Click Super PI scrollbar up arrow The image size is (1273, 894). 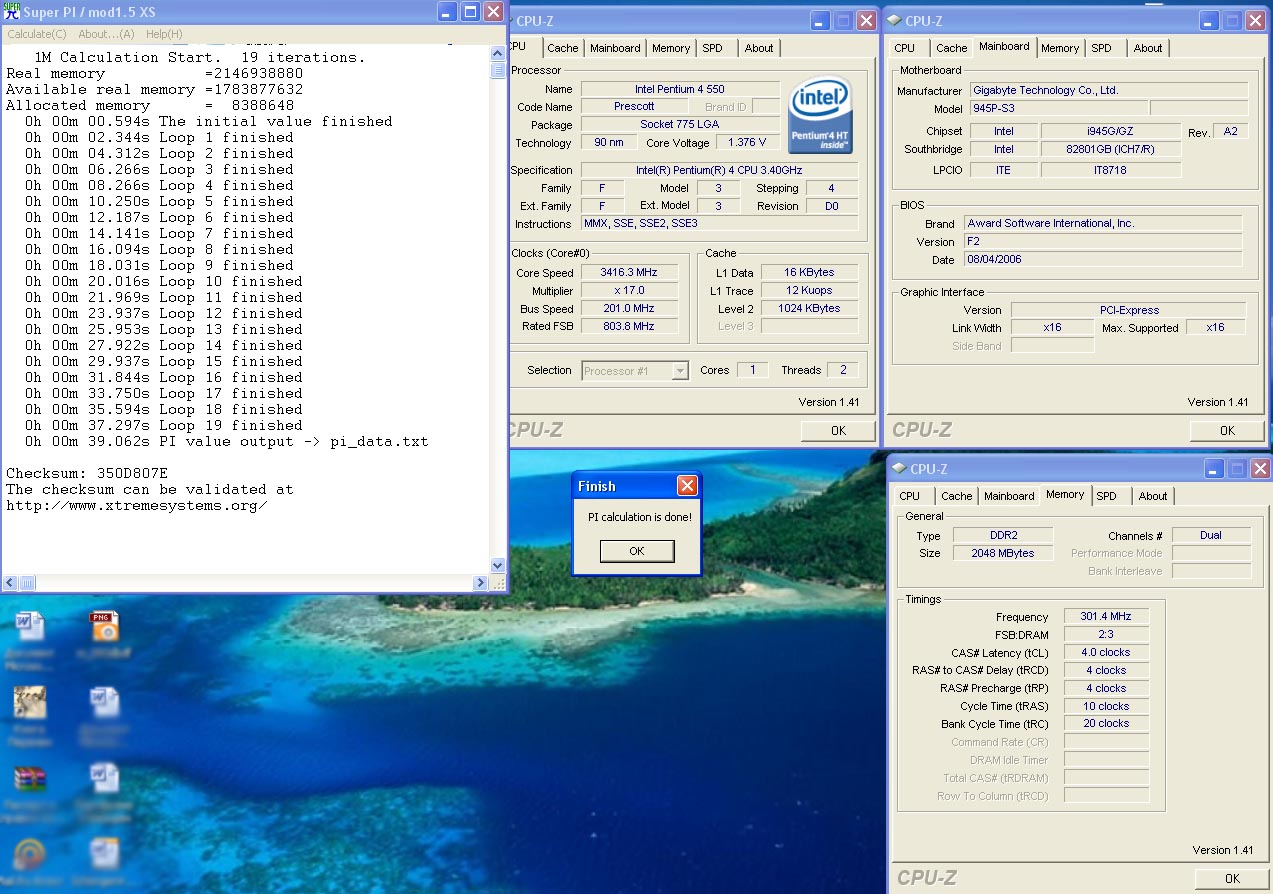pyautogui.click(x=498, y=54)
